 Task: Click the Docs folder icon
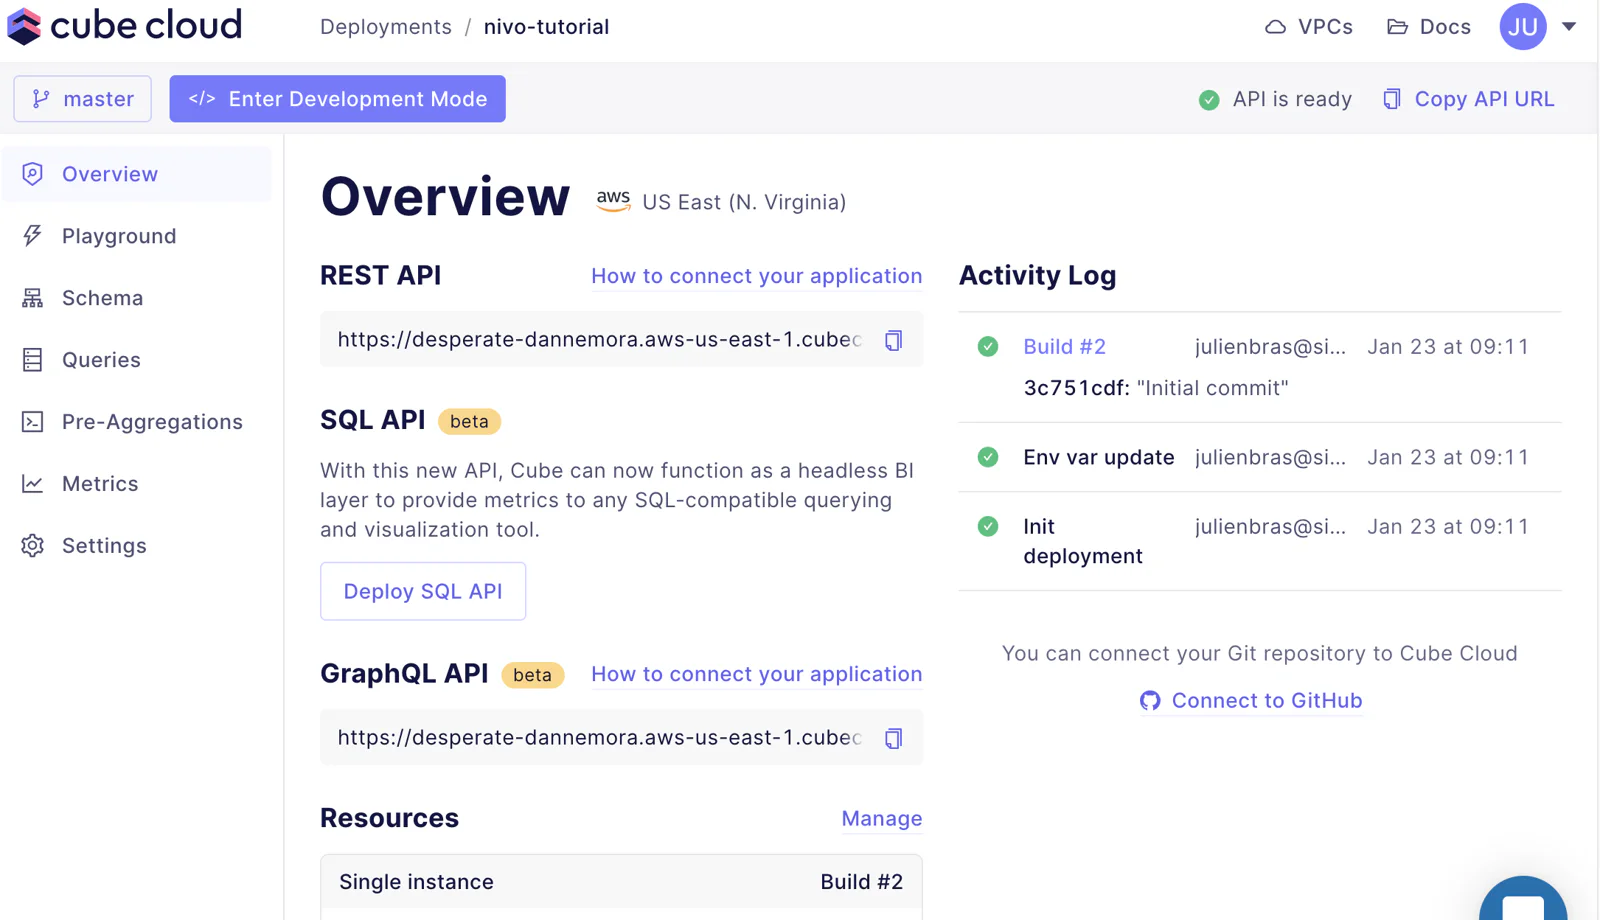coord(1397,27)
